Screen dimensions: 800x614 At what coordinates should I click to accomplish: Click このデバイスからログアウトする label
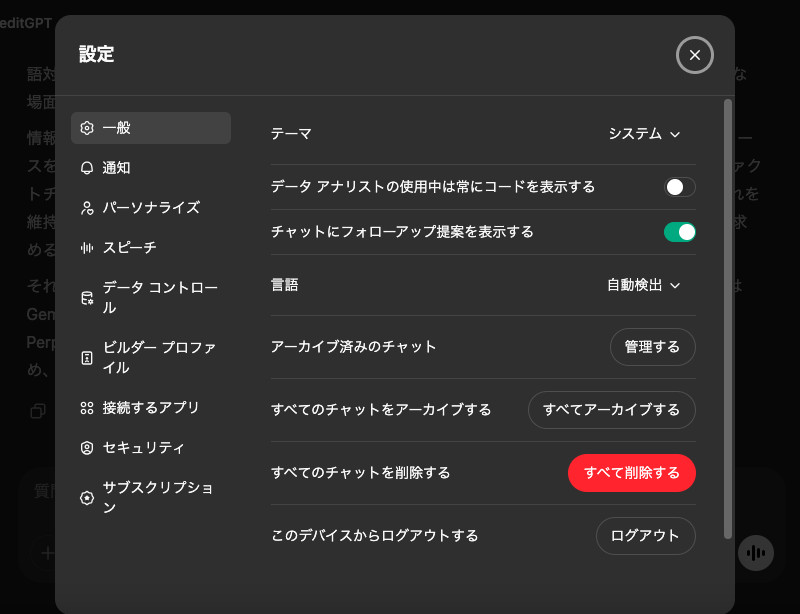375,536
